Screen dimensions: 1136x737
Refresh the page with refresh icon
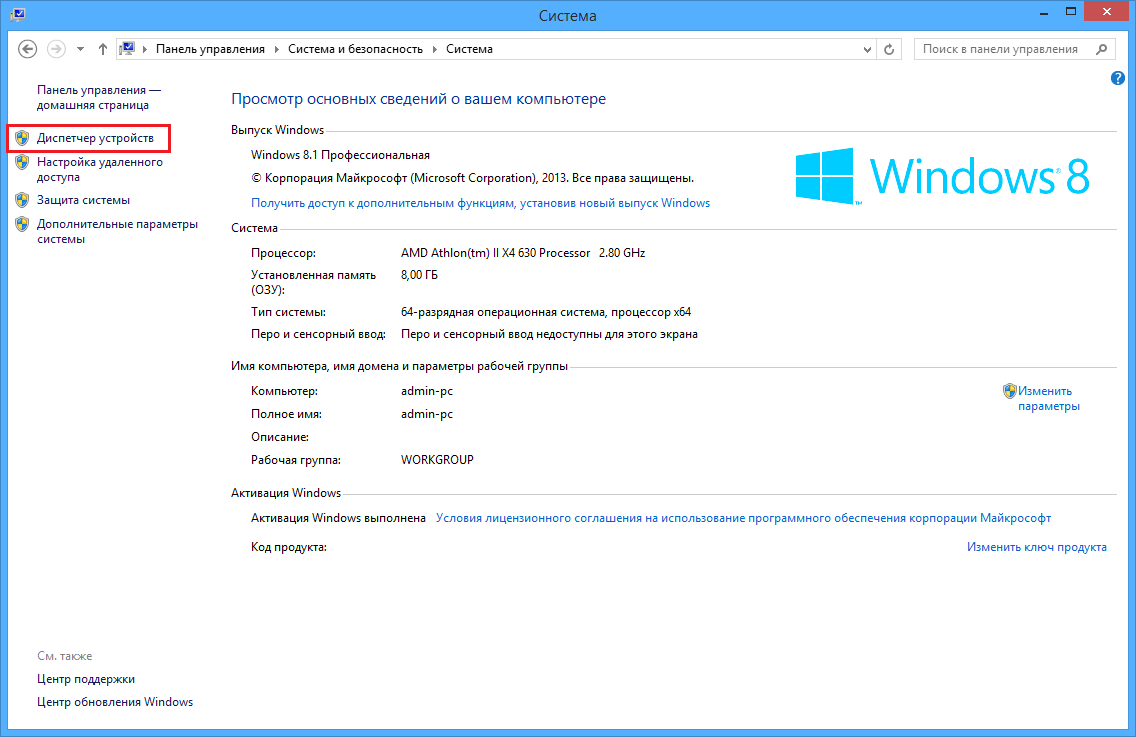(889, 49)
